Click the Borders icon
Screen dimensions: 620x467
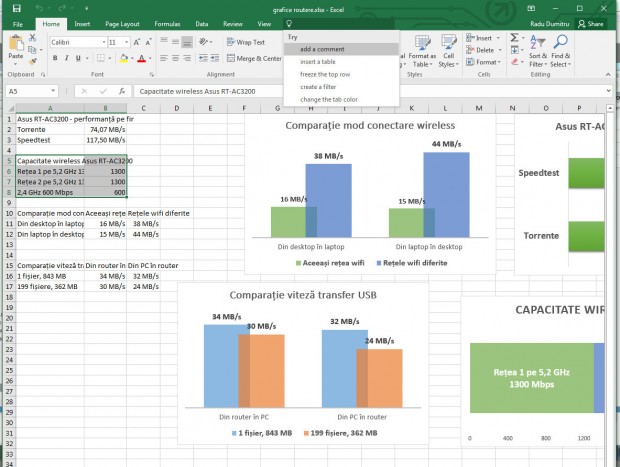(101, 58)
